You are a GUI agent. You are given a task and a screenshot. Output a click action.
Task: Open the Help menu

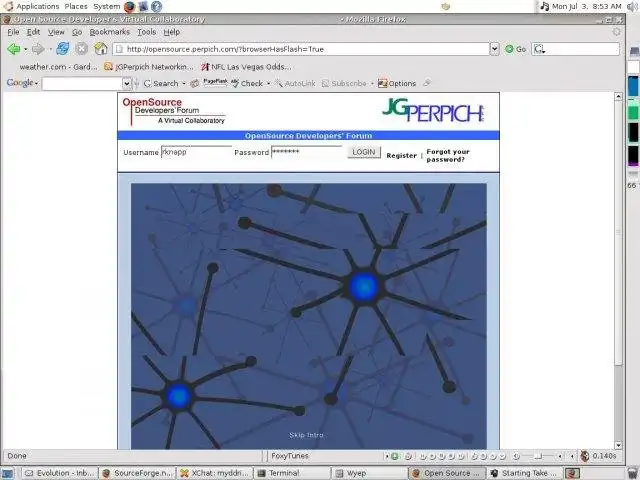click(171, 32)
